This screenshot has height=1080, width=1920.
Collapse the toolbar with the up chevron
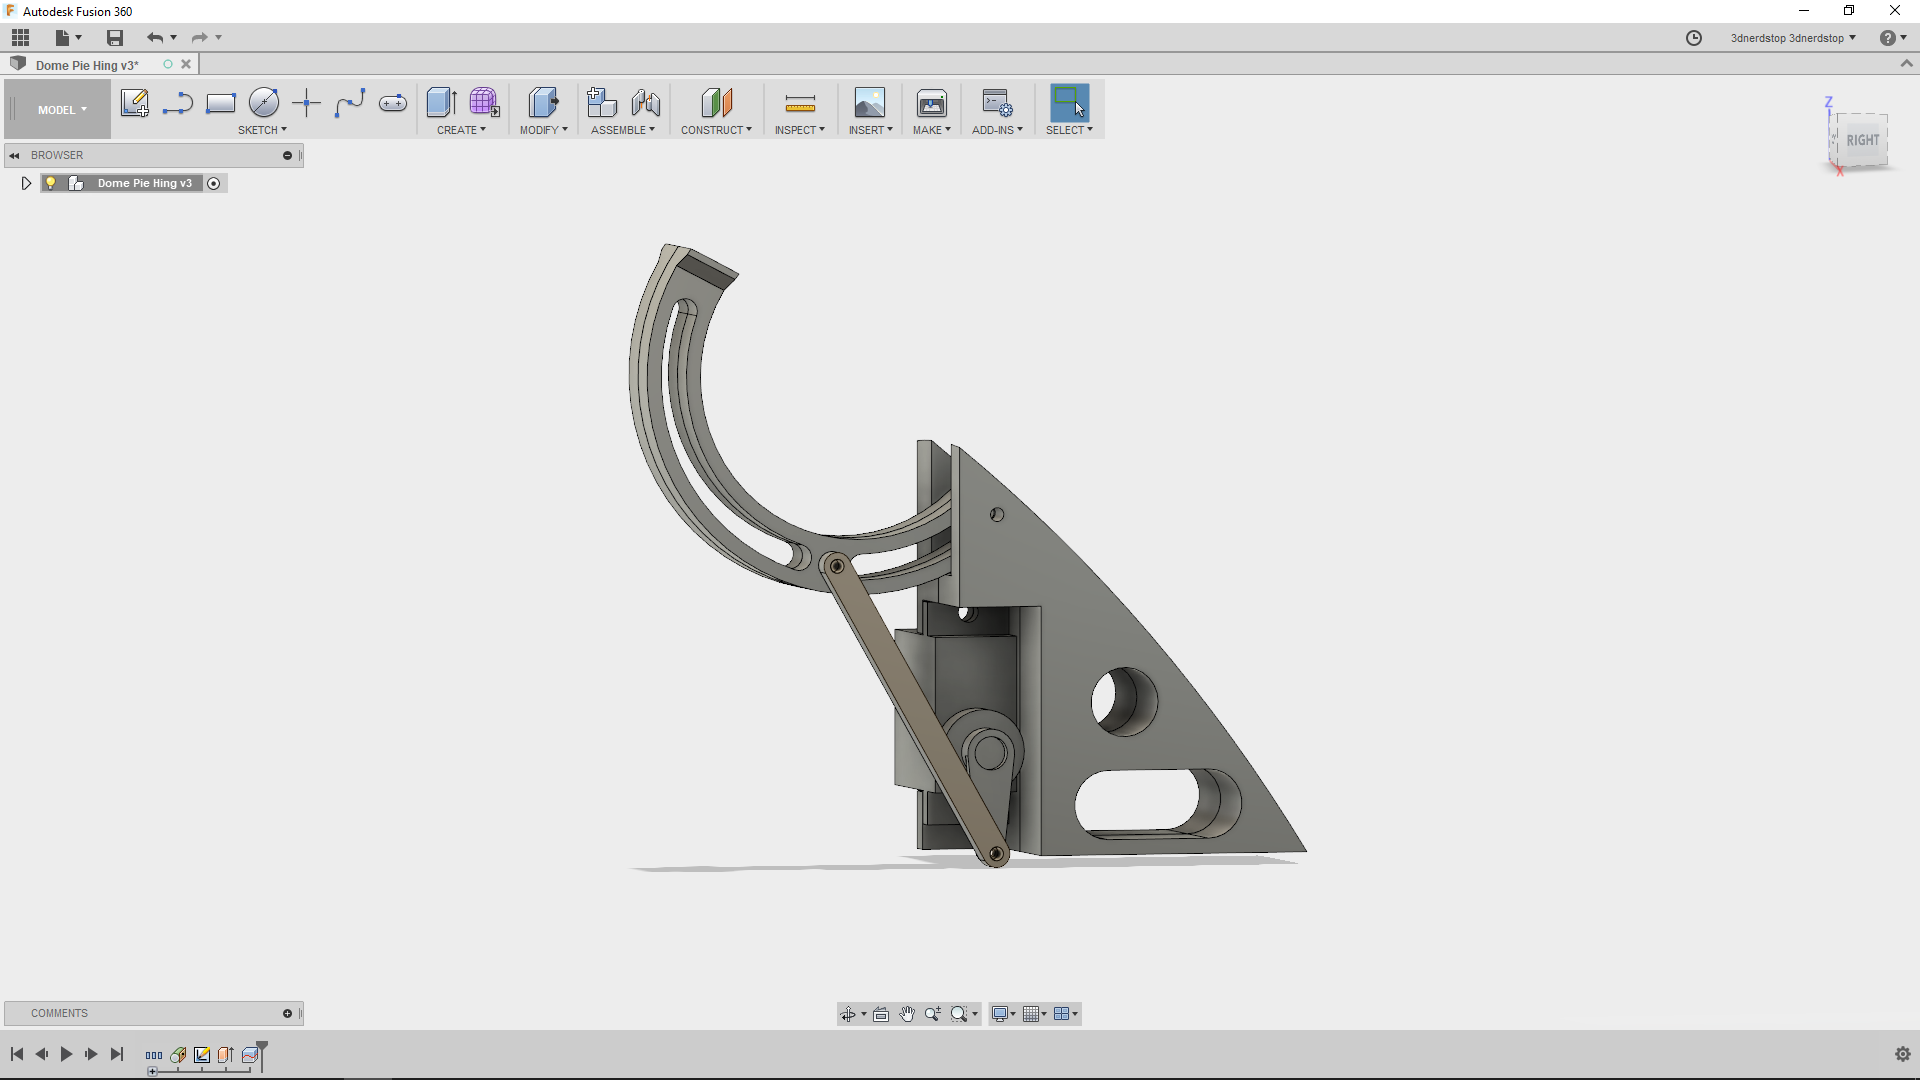1906,63
